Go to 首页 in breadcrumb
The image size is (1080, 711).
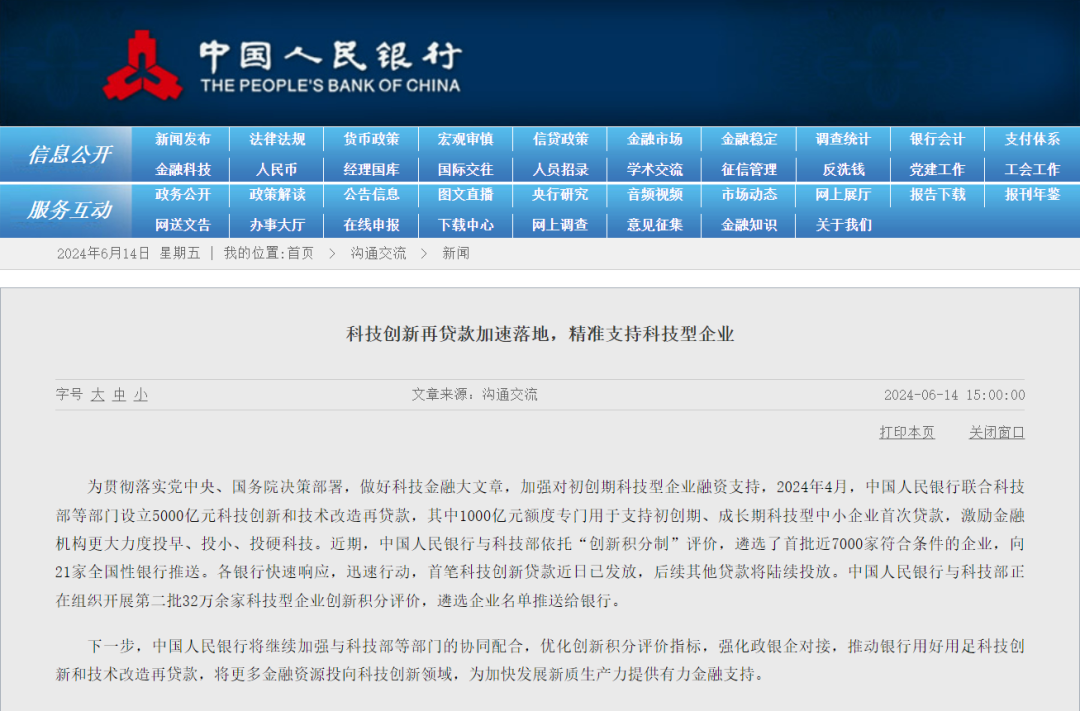300,254
